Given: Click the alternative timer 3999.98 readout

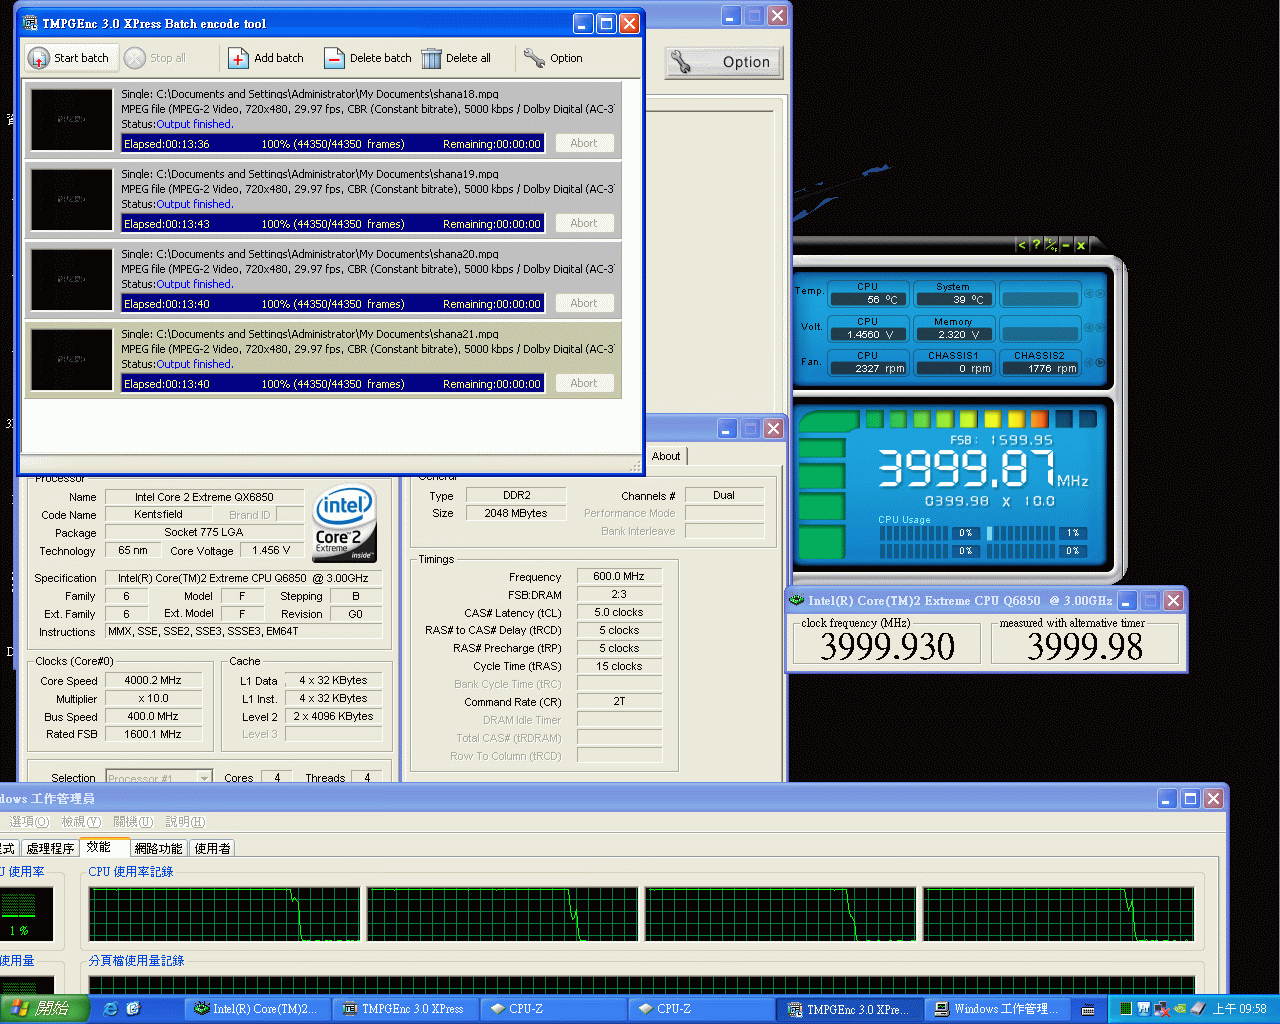Looking at the screenshot, I should point(1084,646).
